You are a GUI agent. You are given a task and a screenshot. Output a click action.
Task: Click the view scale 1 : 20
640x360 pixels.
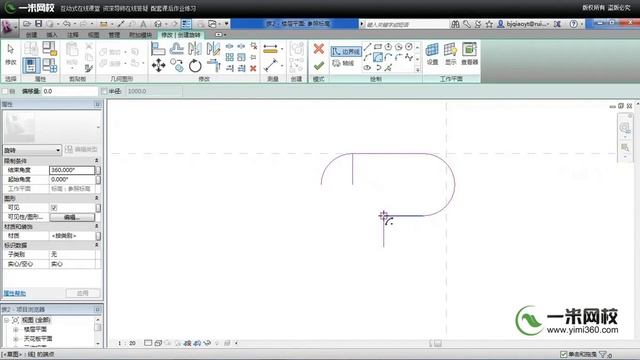coord(127,343)
